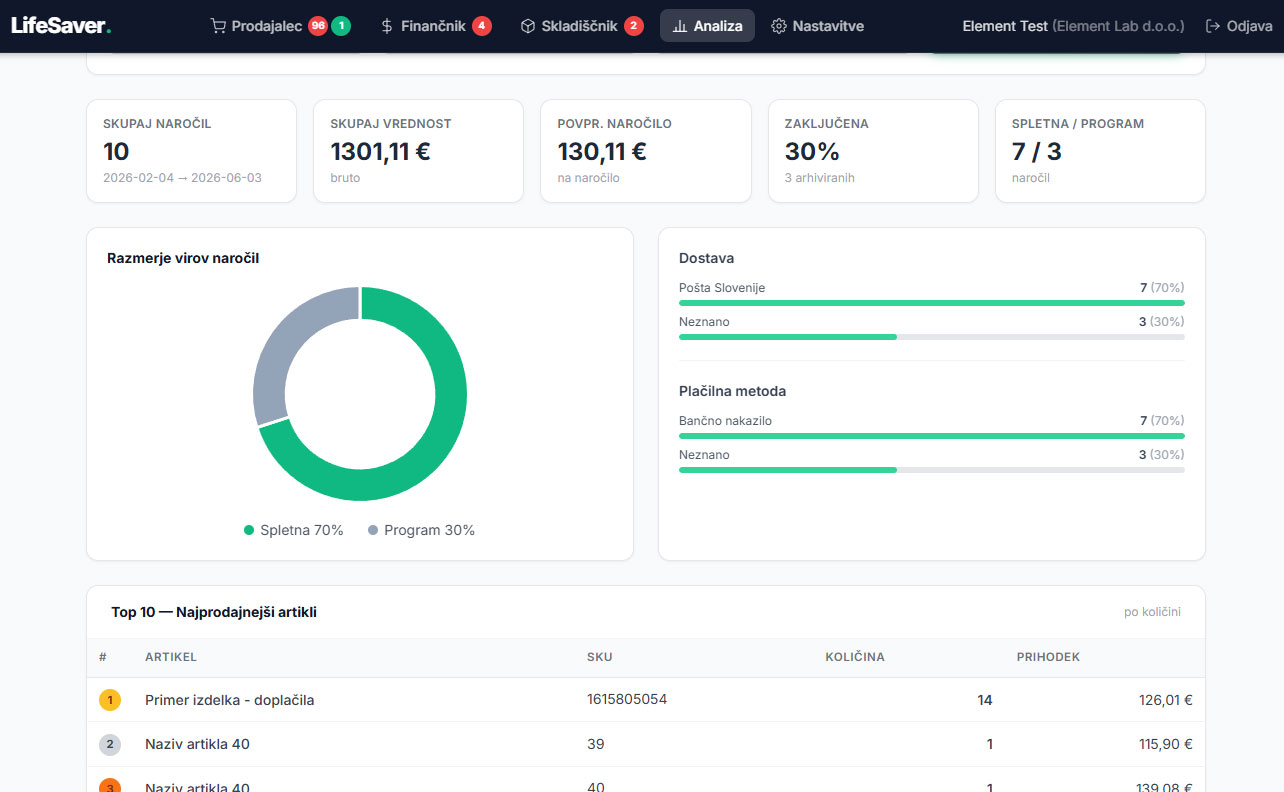Screen dimensions: 1284x792
Task: Click the box icon beside Skladiščnik
Action: 527,26
